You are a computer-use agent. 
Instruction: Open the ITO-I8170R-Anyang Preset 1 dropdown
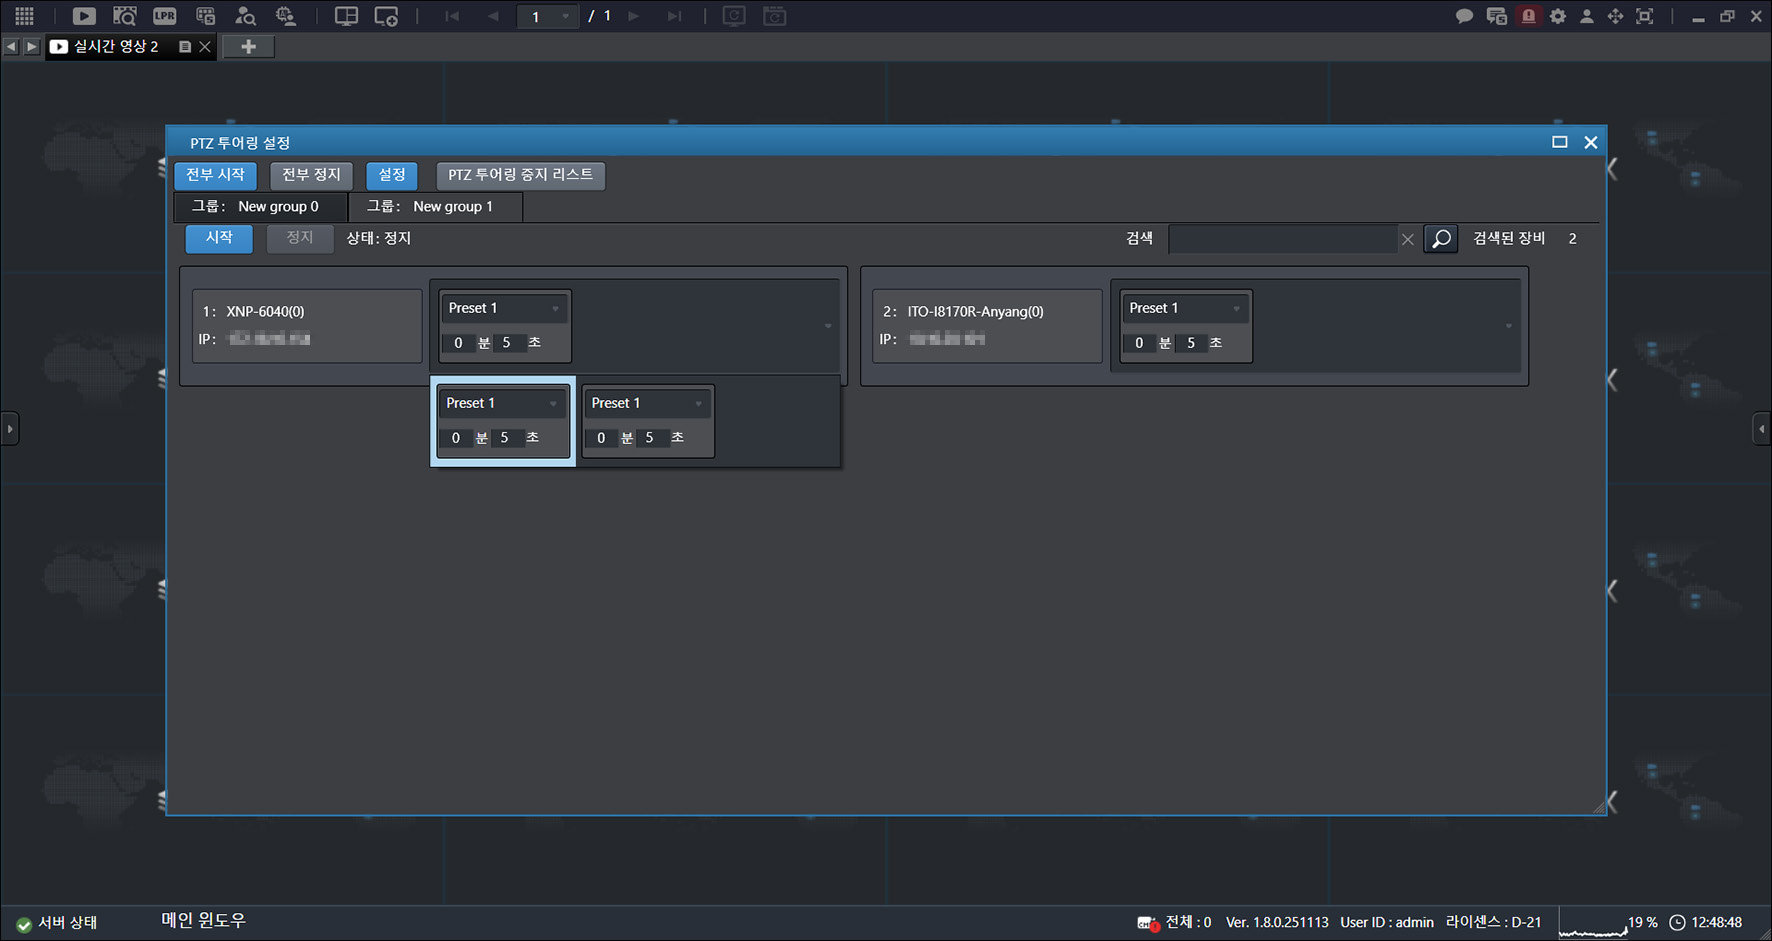1186,308
